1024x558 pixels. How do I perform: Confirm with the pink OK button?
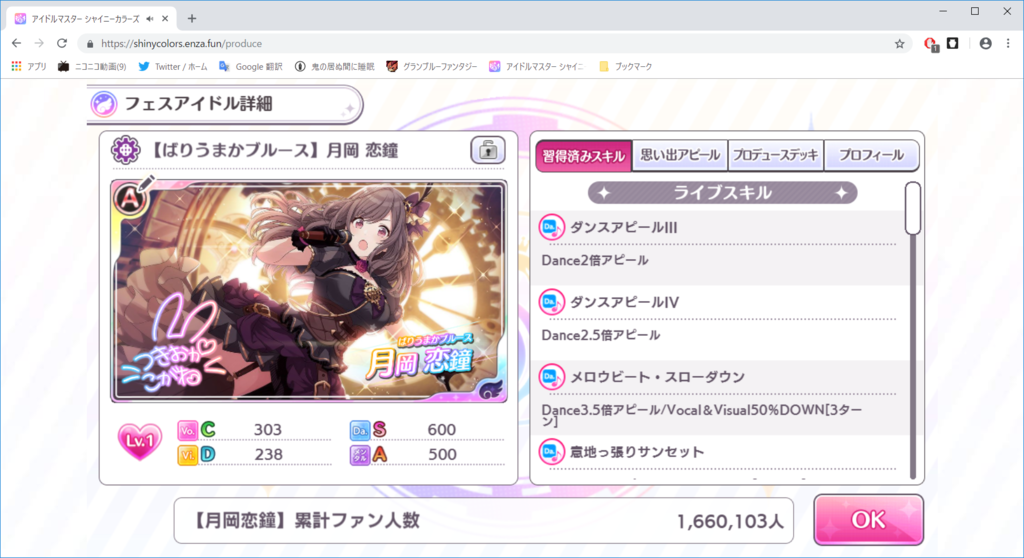pyautogui.click(x=869, y=520)
